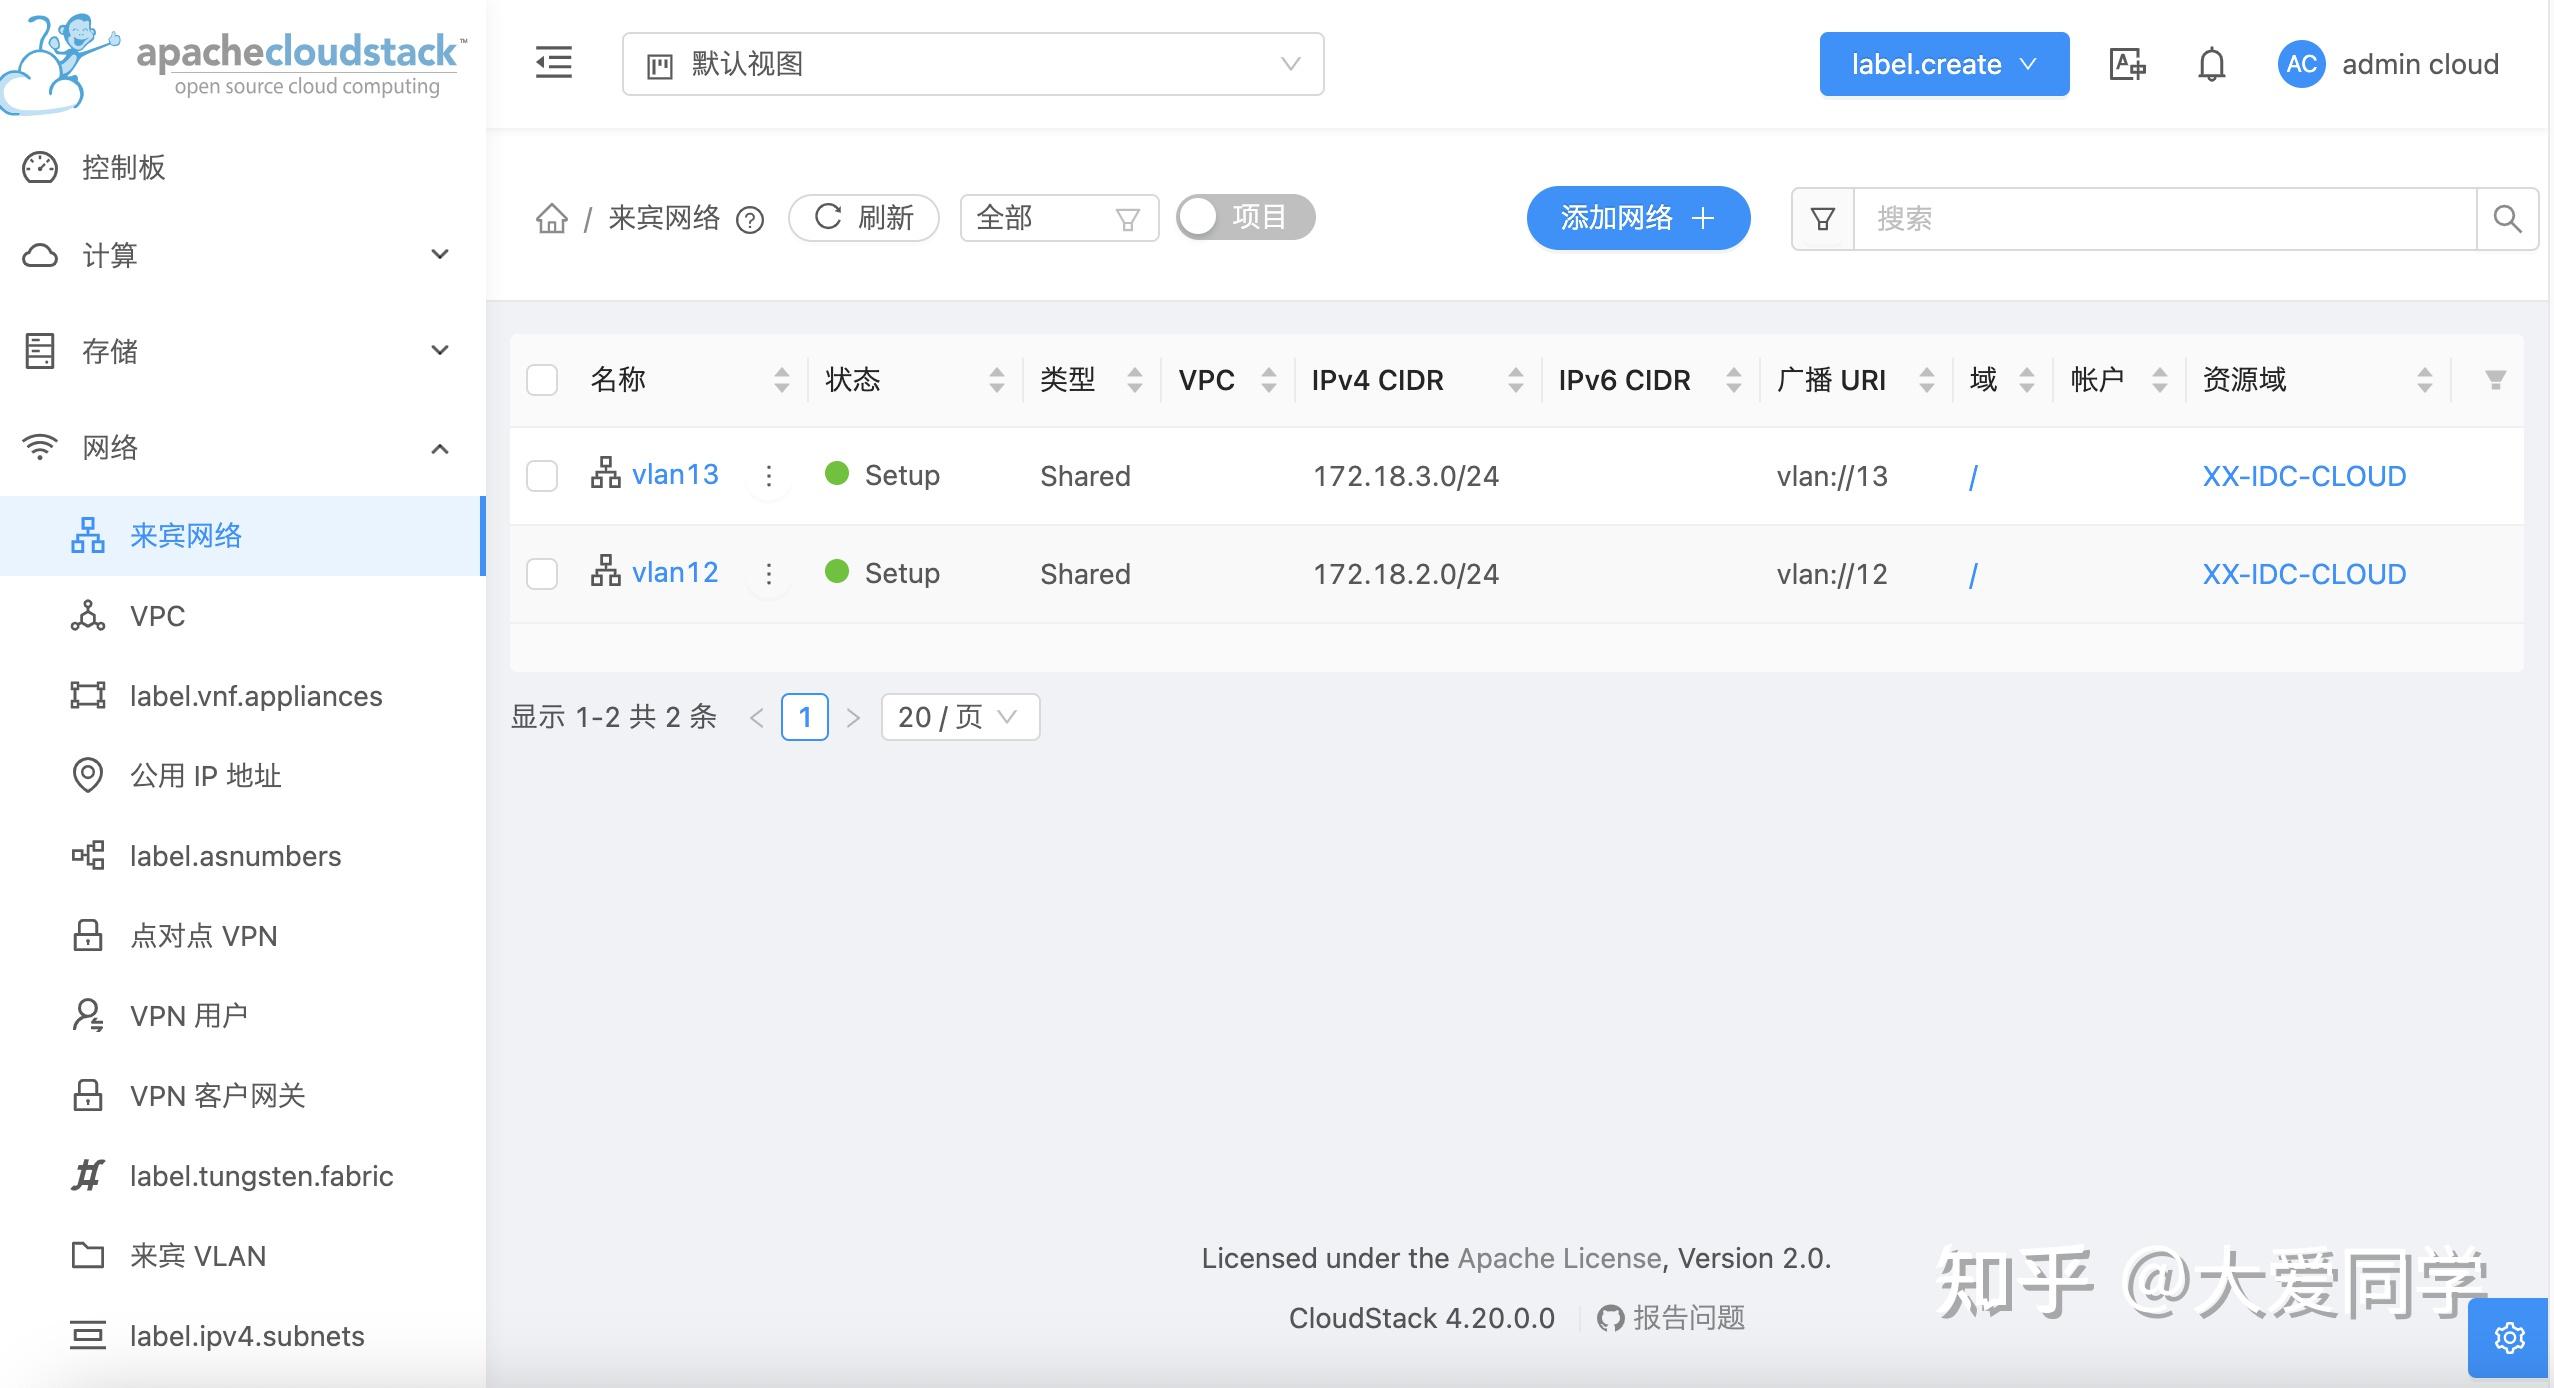Select the checkbox for vlan13 row
The height and width of the screenshot is (1388, 2554).
coord(542,476)
